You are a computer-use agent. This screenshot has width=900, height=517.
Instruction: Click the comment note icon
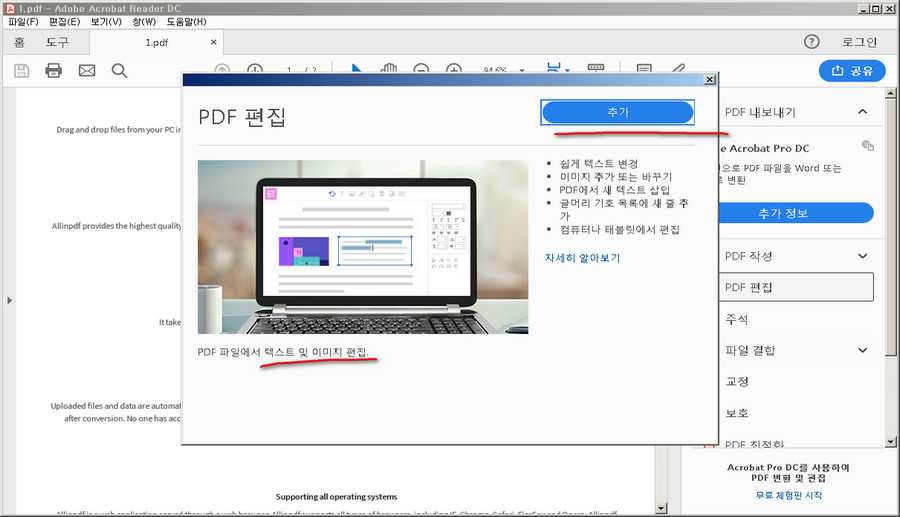click(644, 69)
